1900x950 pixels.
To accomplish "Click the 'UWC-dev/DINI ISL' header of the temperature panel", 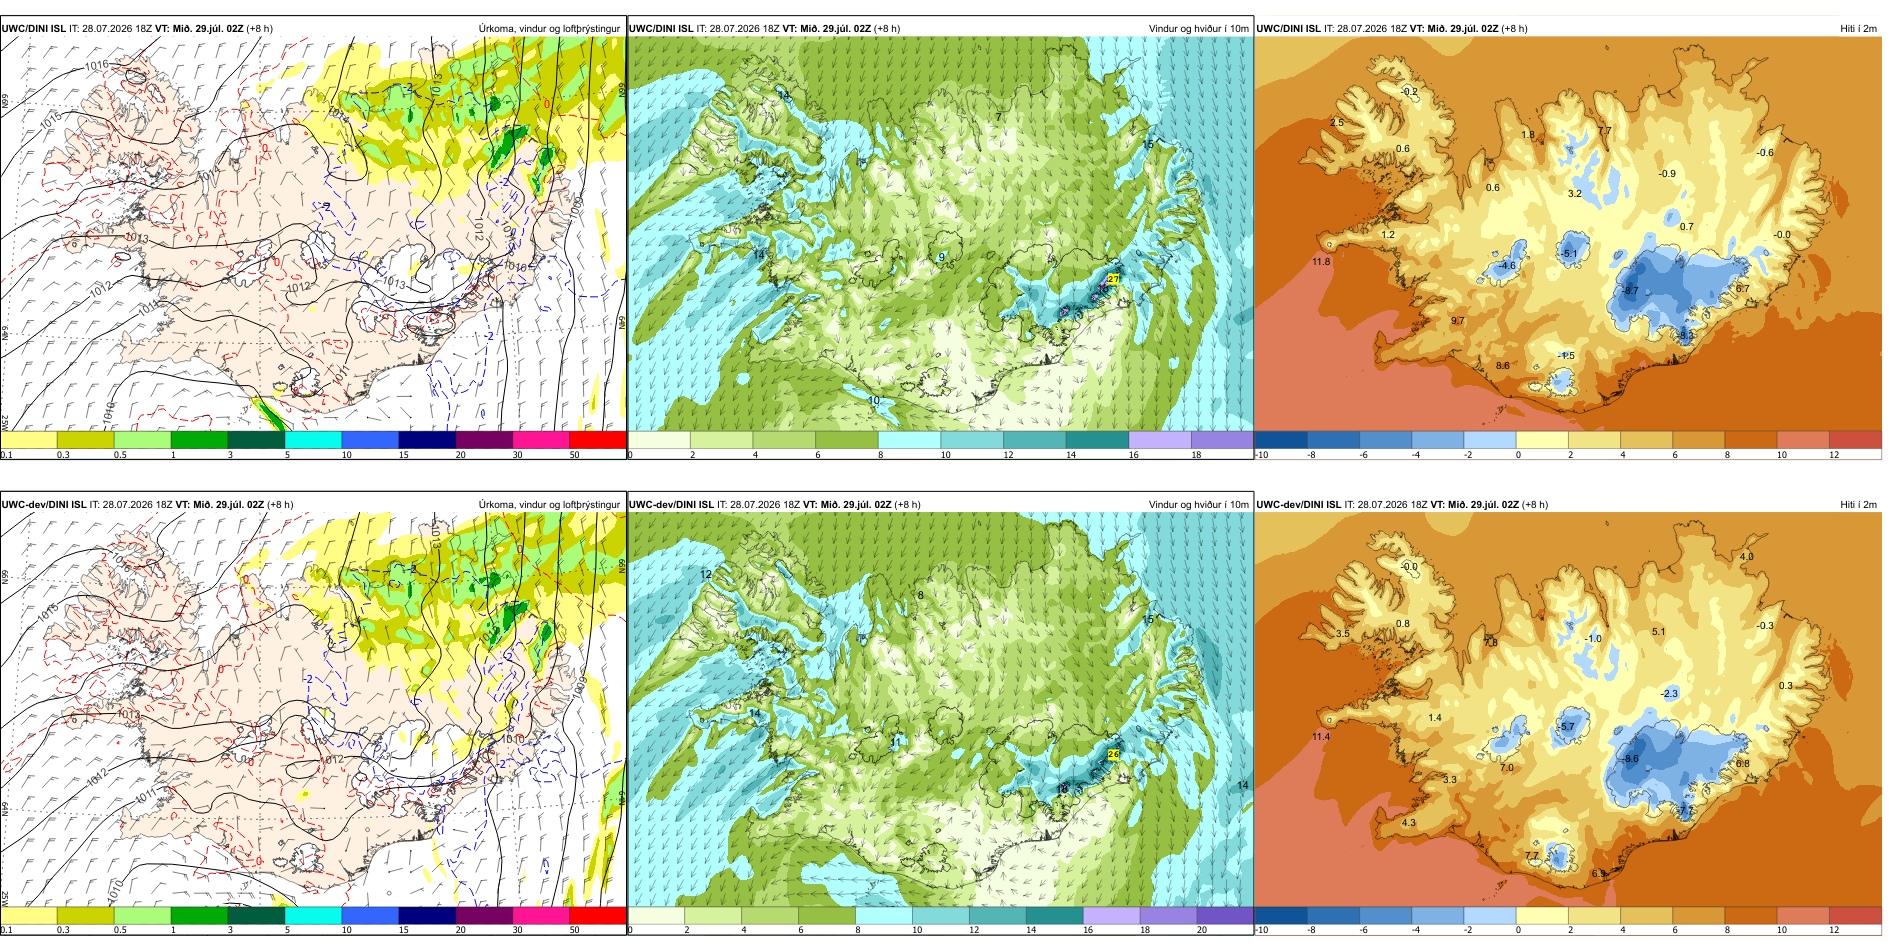I will tap(1299, 504).
